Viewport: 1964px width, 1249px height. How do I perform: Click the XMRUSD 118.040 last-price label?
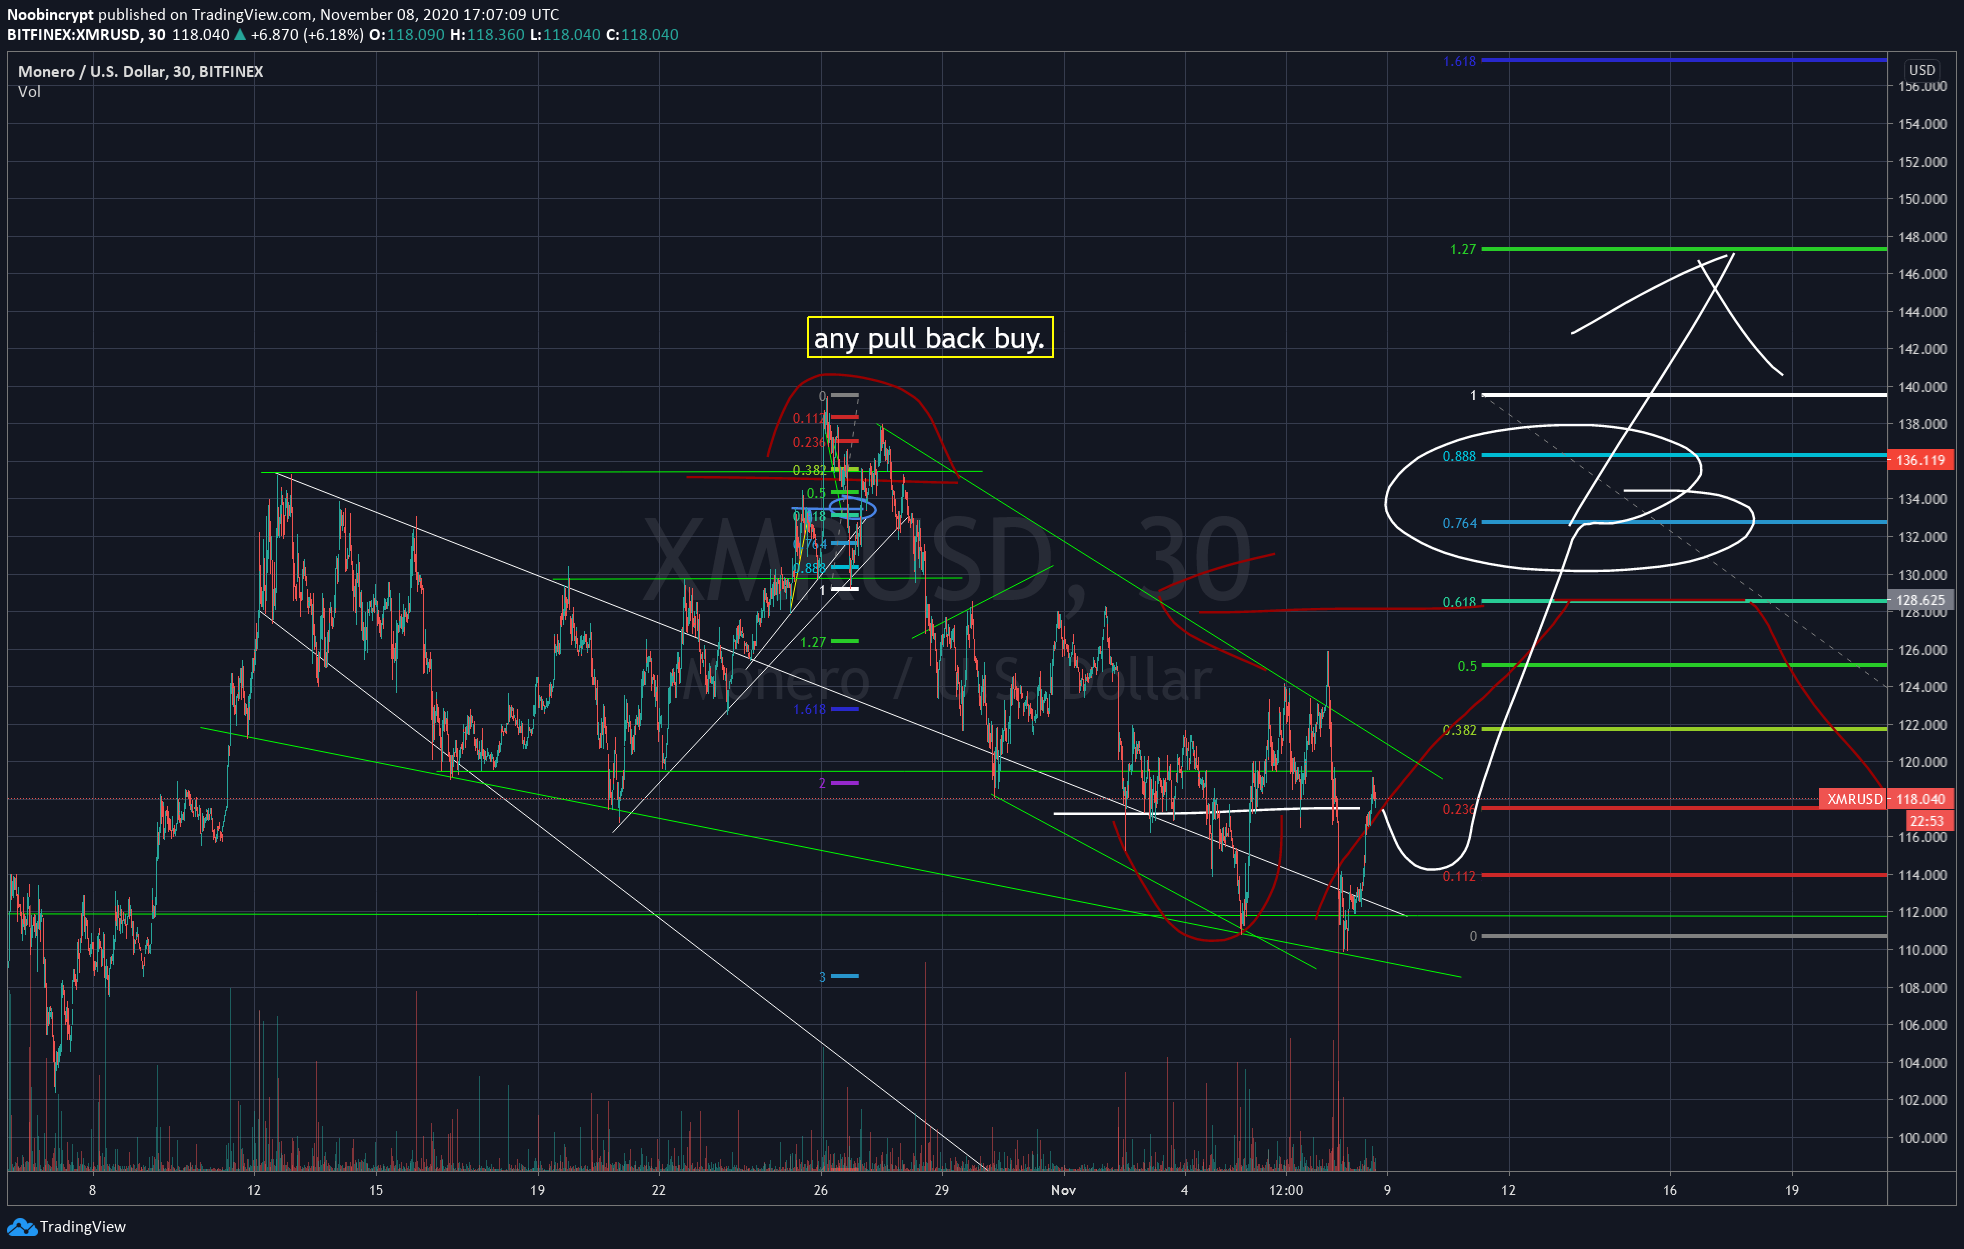point(1886,799)
